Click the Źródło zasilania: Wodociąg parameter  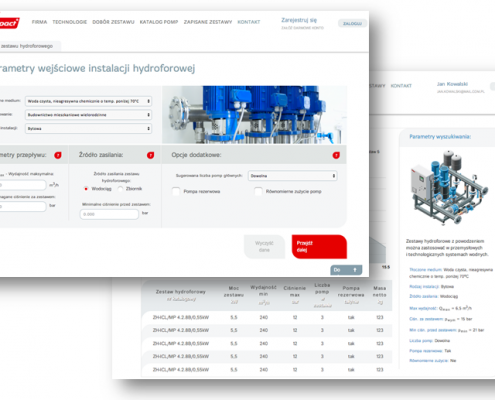point(434,296)
